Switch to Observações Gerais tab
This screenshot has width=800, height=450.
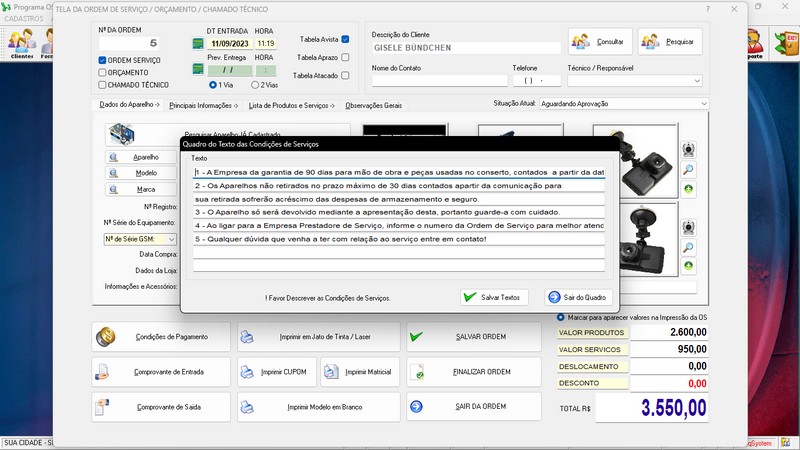click(x=373, y=105)
